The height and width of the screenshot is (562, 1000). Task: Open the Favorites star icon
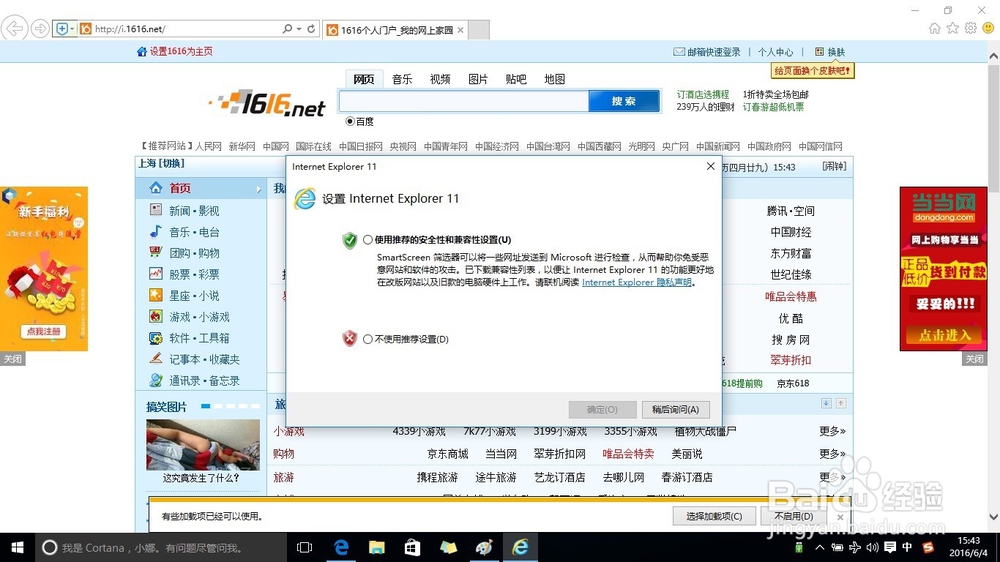[952, 28]
